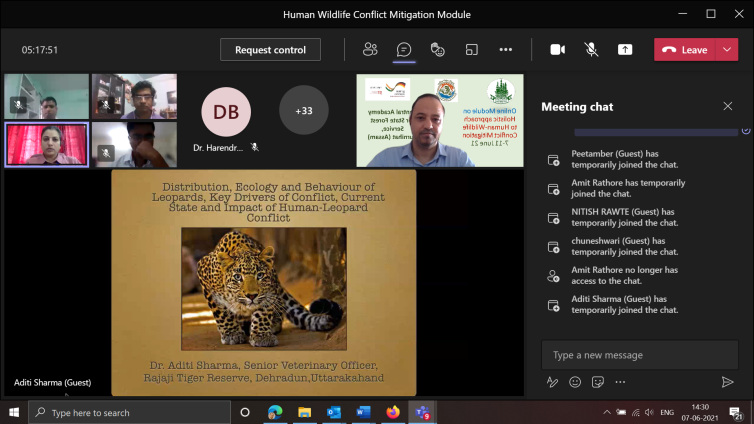Open the participants list icon
Viewport: 754px width, 424px height.
pos(370,49)
